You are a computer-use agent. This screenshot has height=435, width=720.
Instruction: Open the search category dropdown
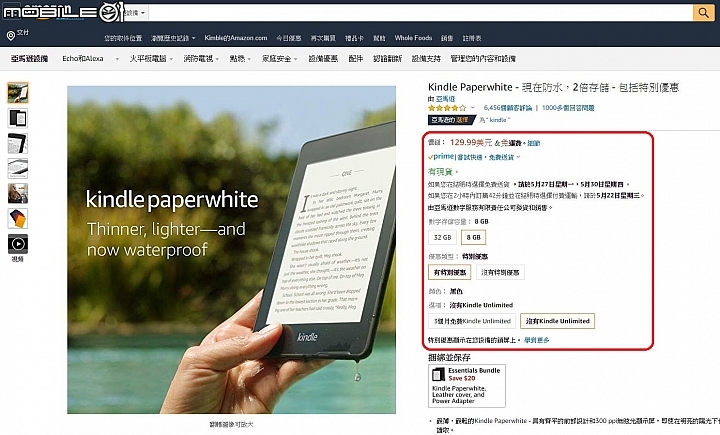tap(135, 13)
